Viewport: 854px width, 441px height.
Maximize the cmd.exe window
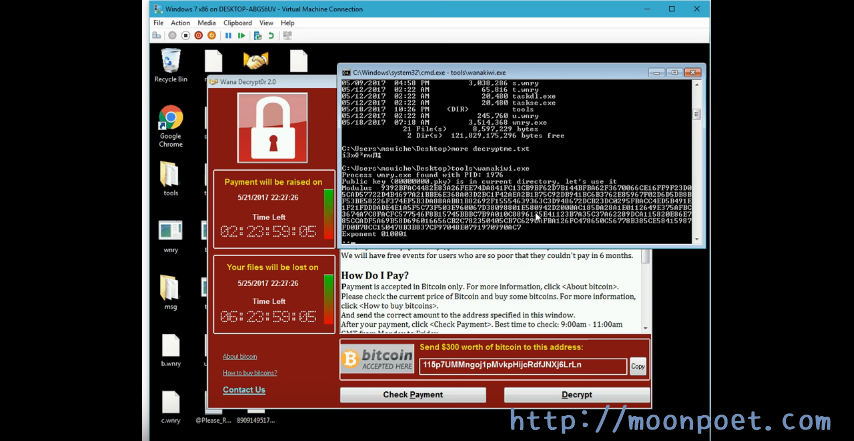coord(674,72)
